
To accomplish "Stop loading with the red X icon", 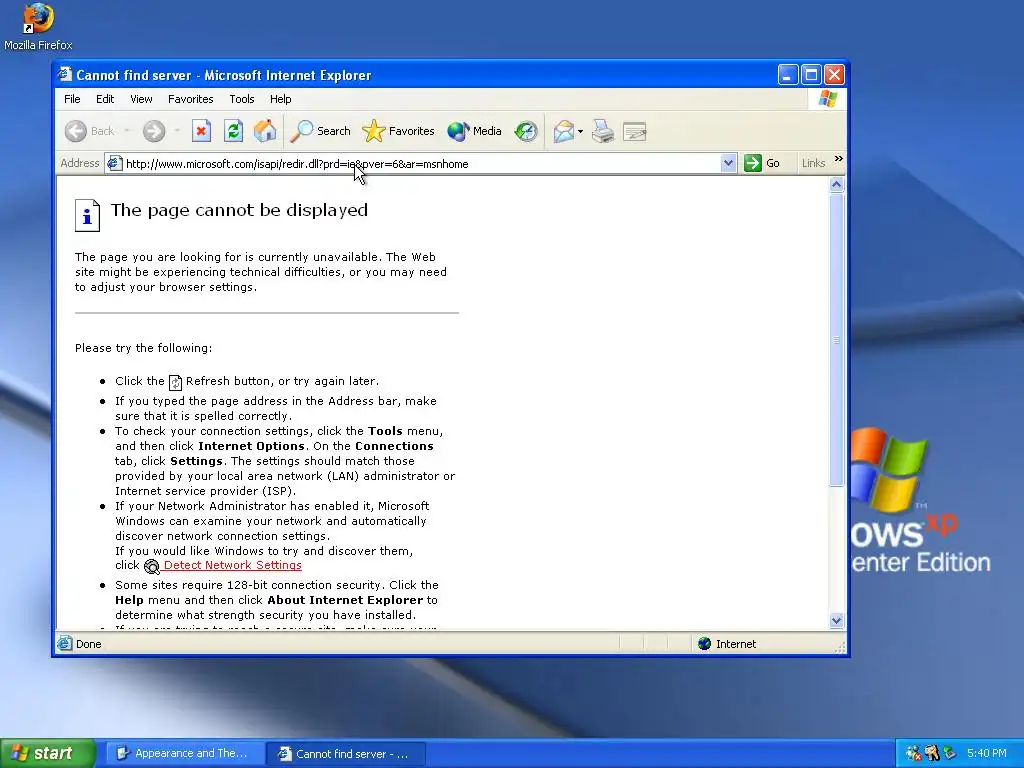I will click(201, 131).
